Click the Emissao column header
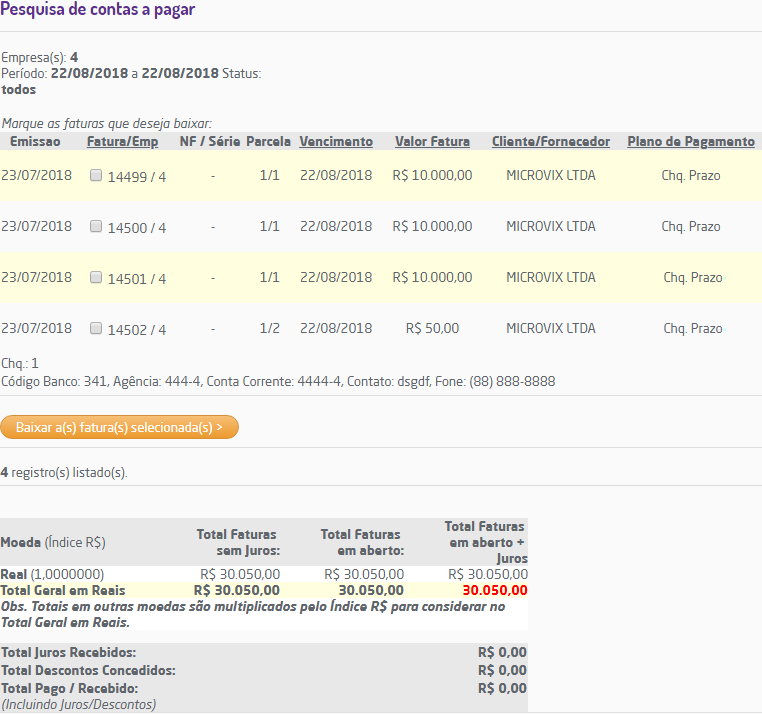The width and height of the screenshot is (762, 714). pyautogui.click(x=35, y=141)
